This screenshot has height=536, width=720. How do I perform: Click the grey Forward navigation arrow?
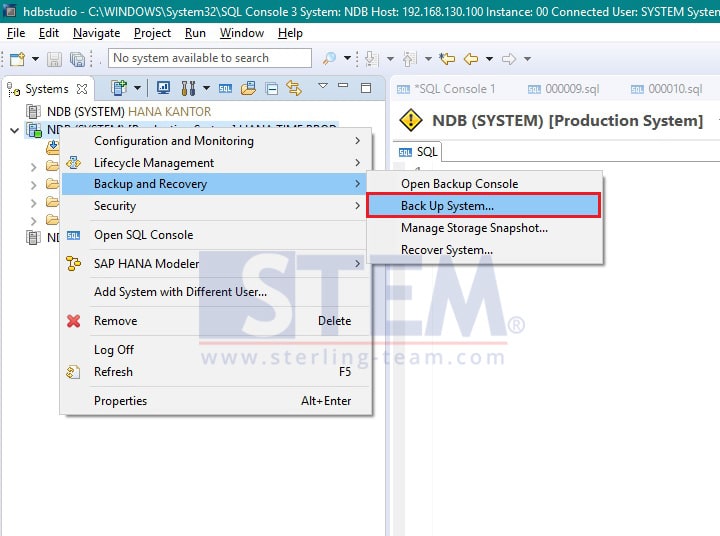pyautogui.click(x=509, y=59)
